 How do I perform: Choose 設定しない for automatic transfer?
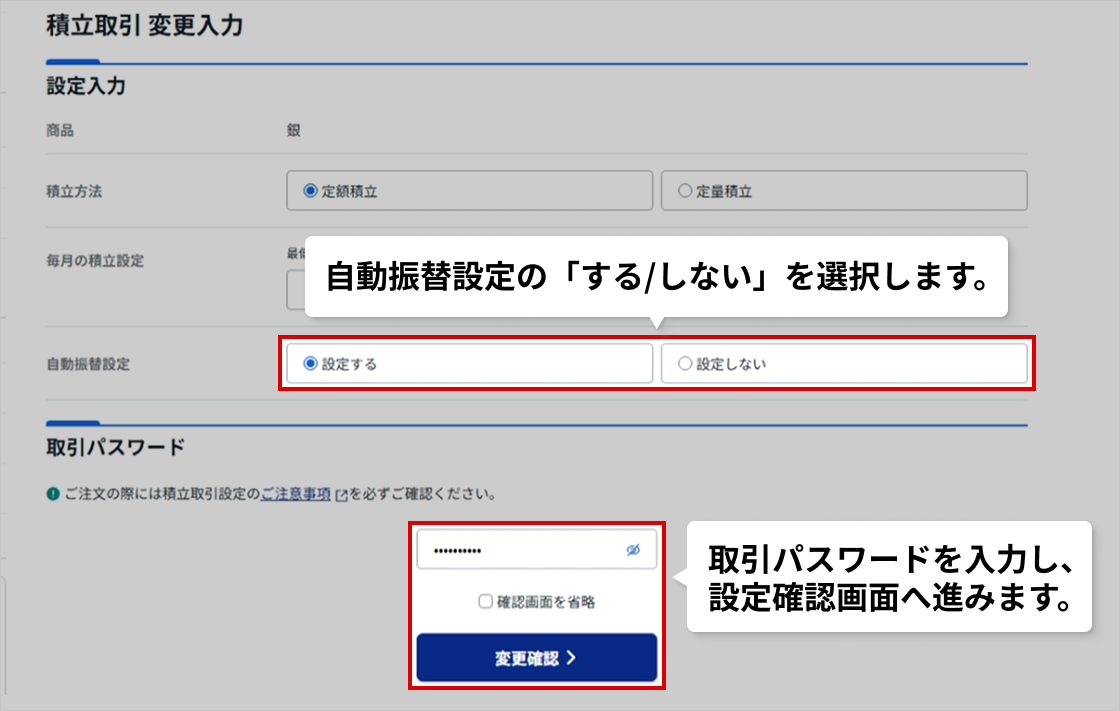(685, 364)
